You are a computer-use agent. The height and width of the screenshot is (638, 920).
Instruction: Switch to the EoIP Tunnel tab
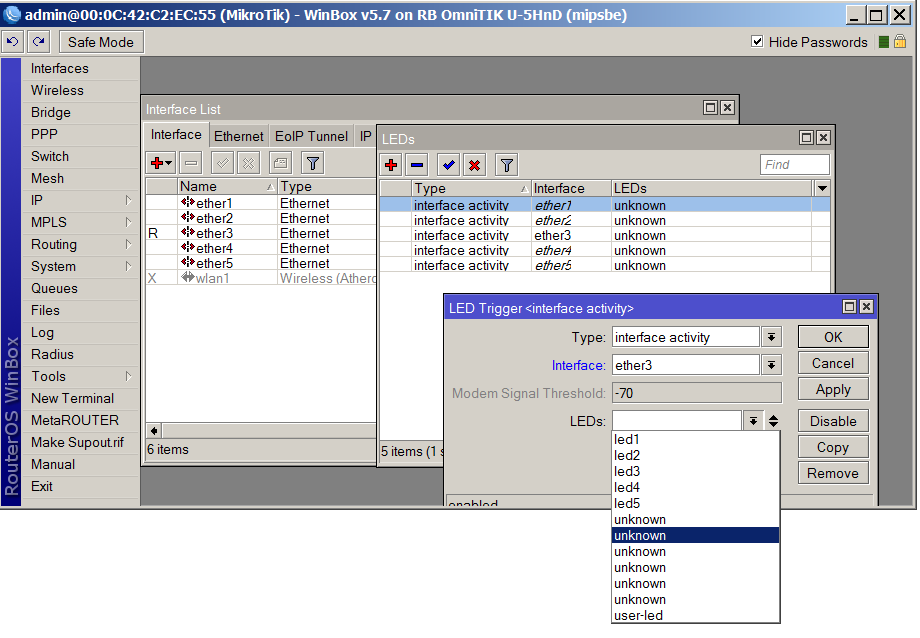pos(312,136)
